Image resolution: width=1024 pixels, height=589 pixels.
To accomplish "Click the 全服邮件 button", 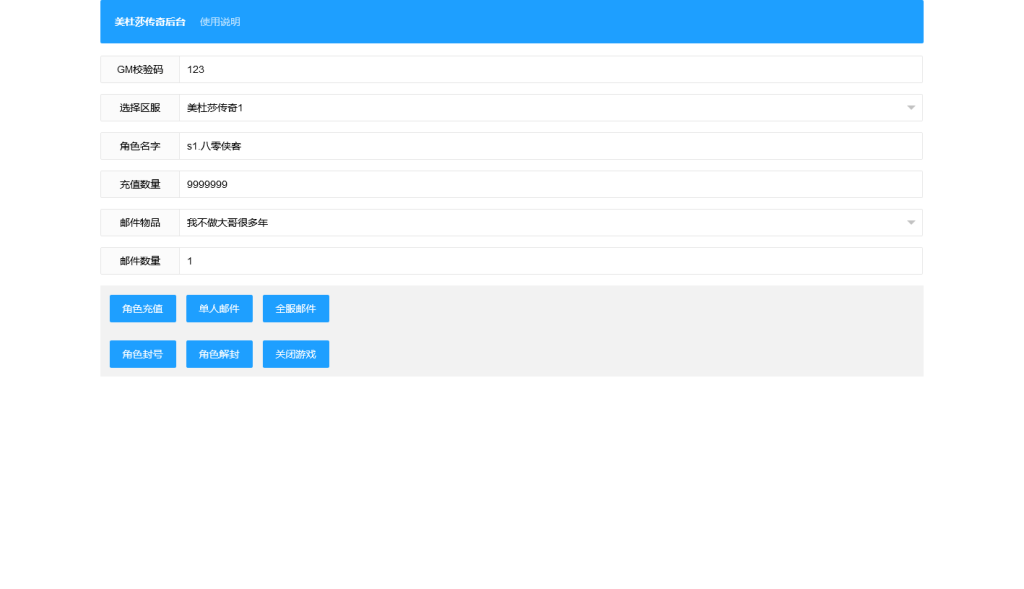I will coord(295,309).
